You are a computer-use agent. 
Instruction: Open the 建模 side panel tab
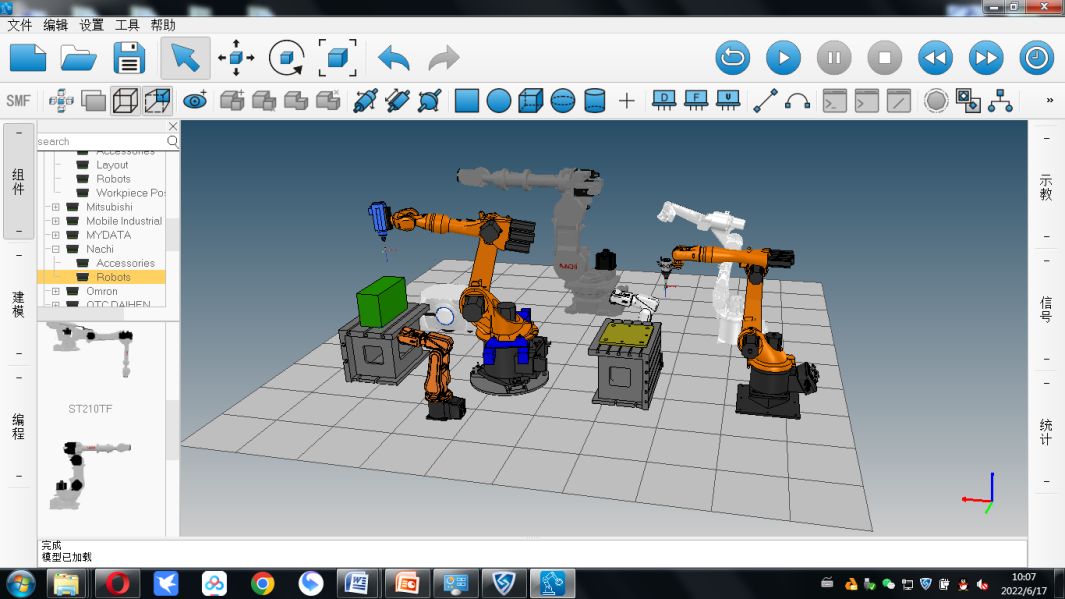click(x=18, y=304)
